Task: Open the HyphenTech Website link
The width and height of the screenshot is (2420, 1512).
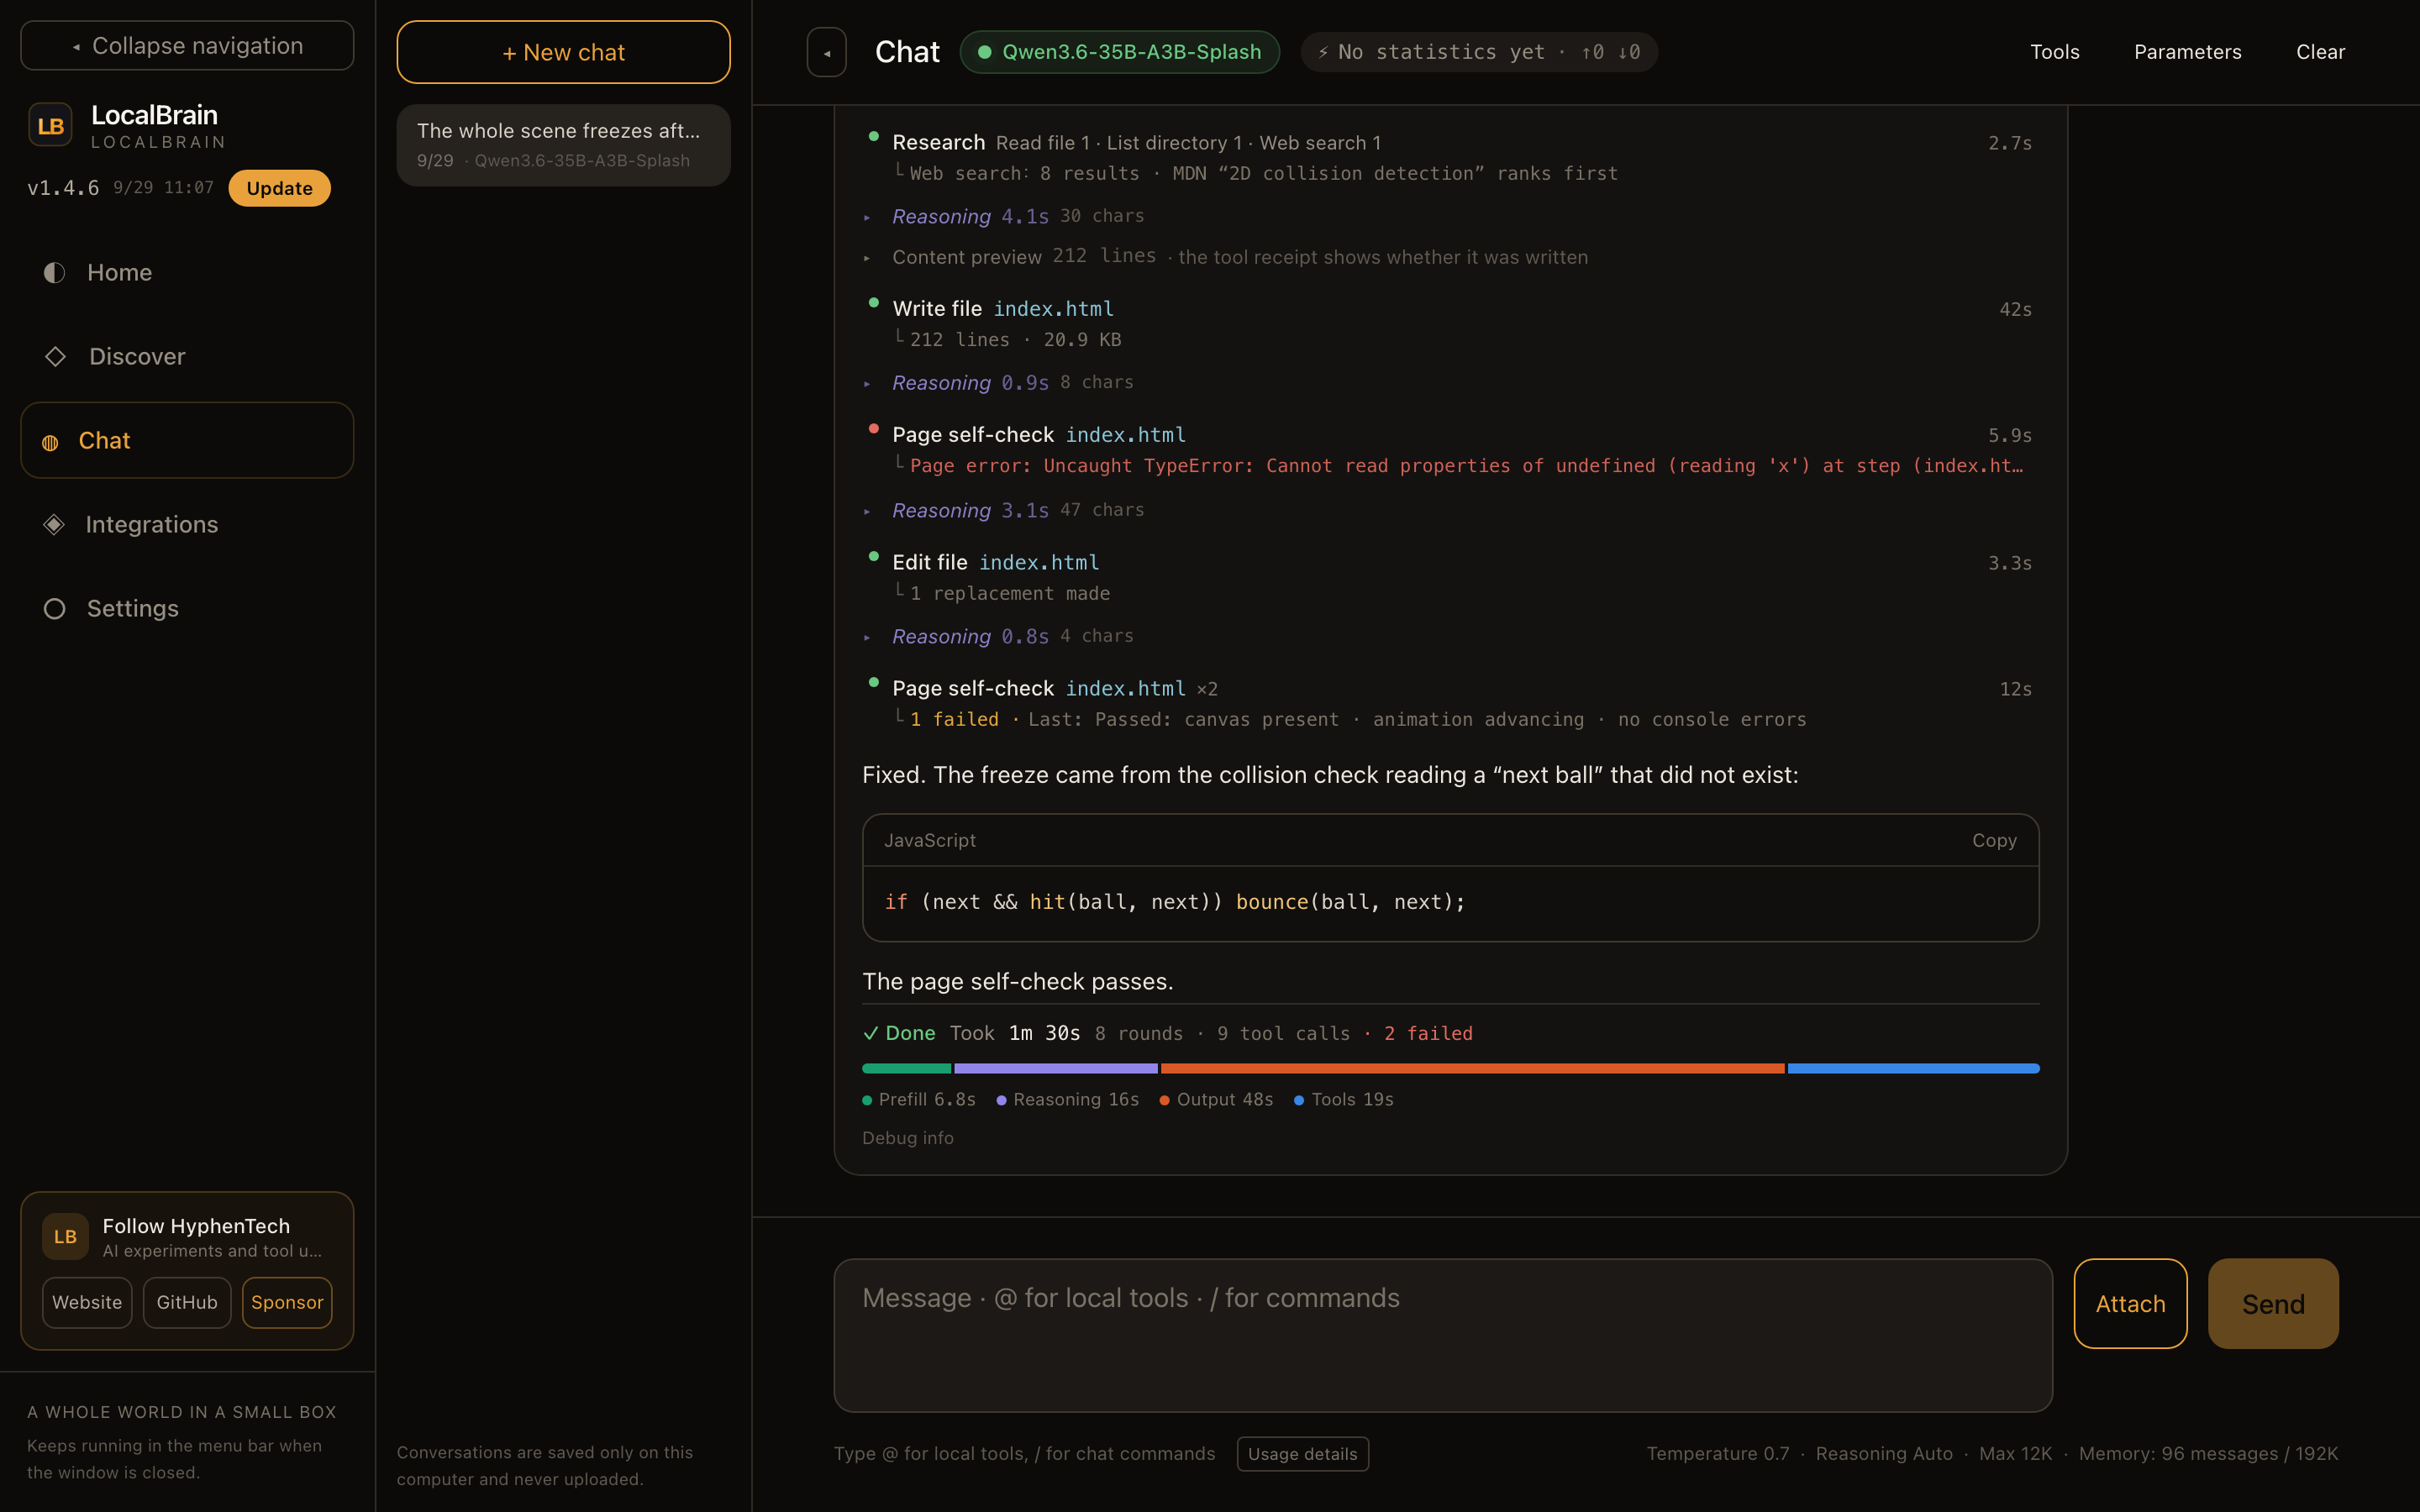Action: (x=87, y=1302)
